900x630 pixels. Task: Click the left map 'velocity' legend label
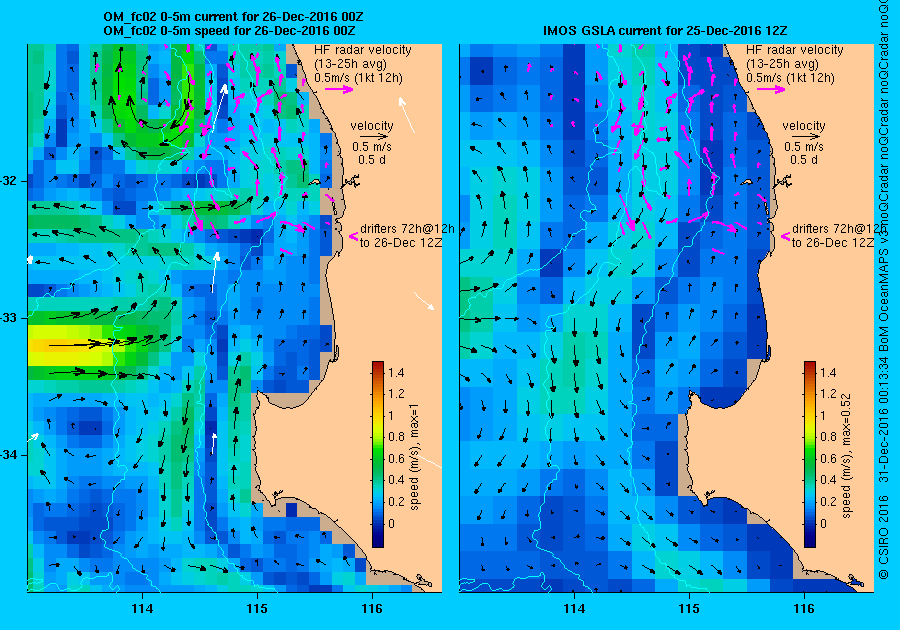point(372,126)
